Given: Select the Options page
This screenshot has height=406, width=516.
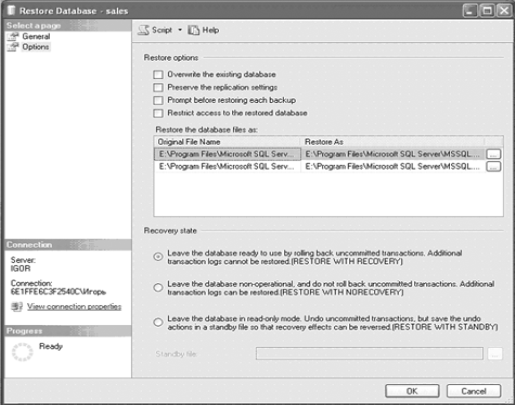Looking at the screenshot, I should [36, 47].
